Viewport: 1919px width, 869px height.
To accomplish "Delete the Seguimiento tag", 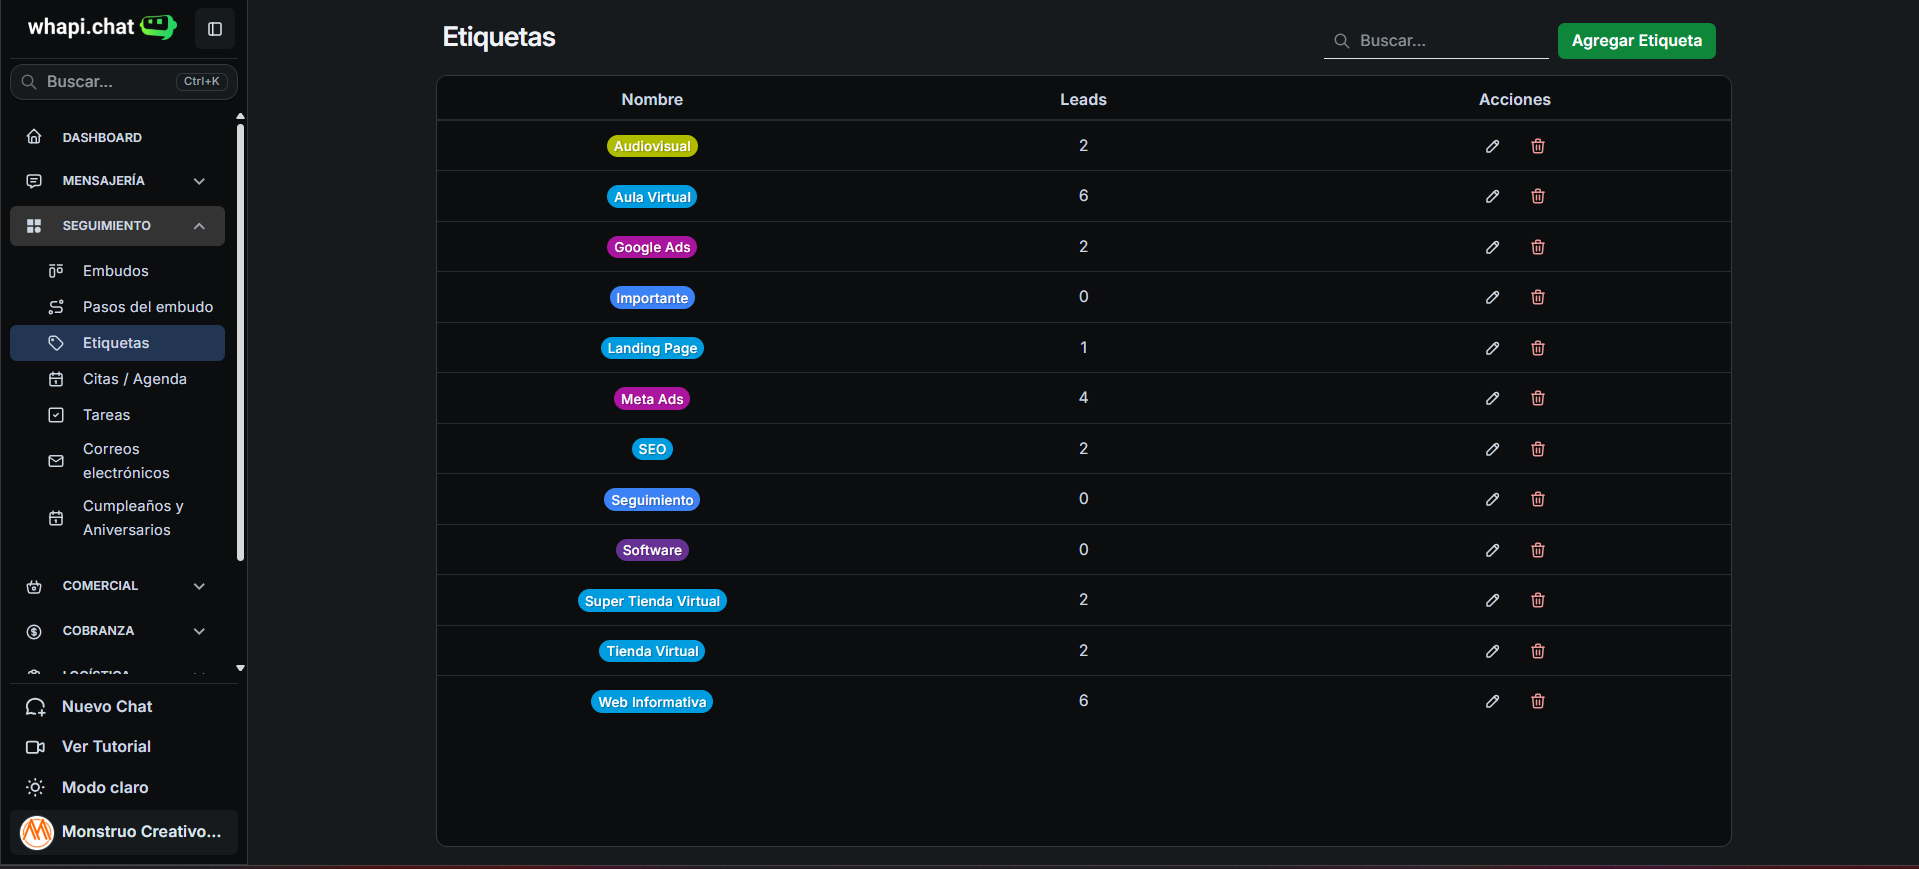I will click(x=1538, y=499).
